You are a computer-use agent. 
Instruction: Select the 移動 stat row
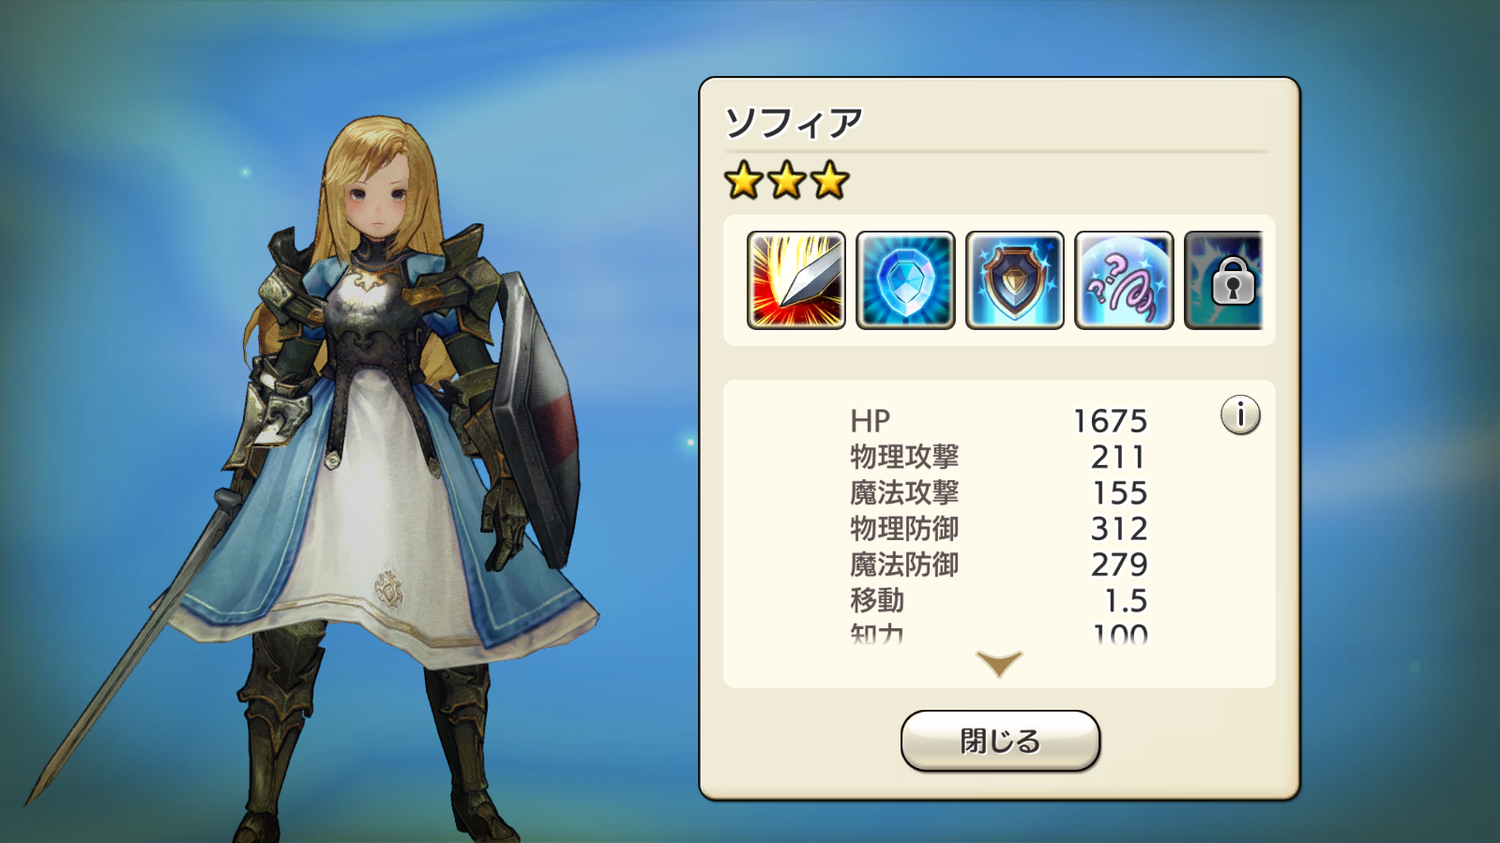999,601
